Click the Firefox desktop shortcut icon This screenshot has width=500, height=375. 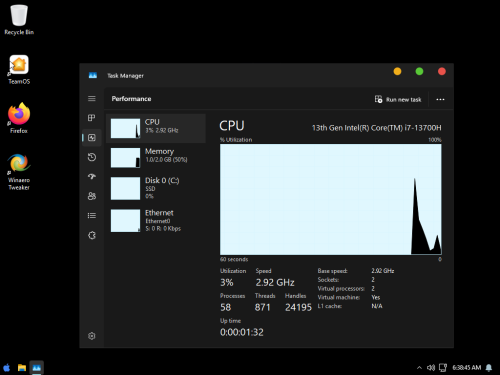click(19, 118)
